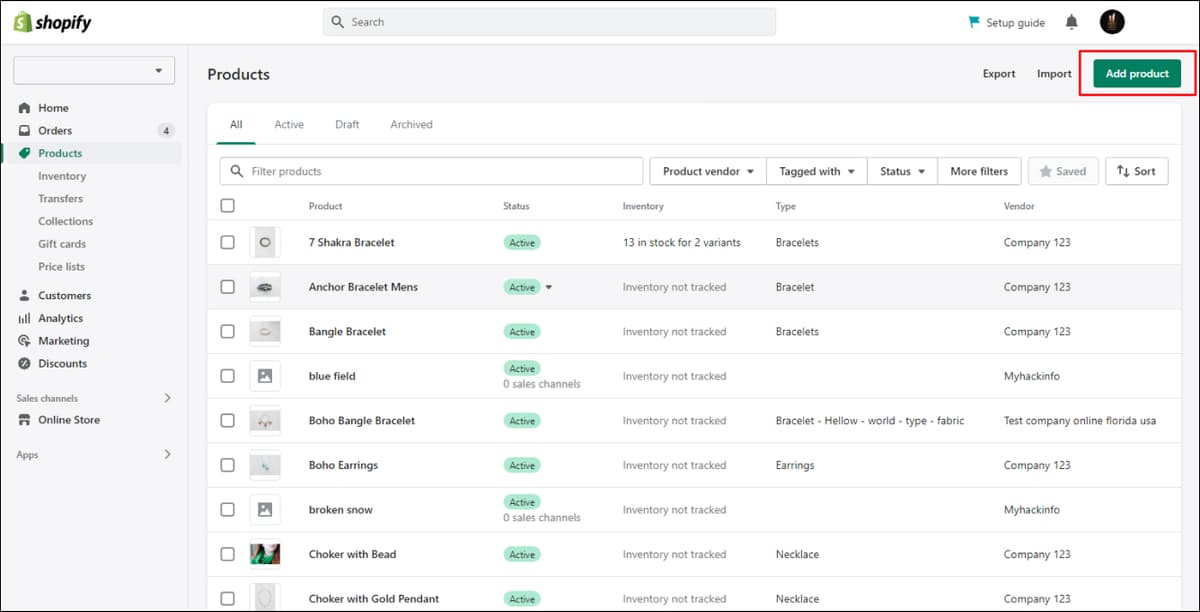Open notifications bell

tap(1072, 22)
